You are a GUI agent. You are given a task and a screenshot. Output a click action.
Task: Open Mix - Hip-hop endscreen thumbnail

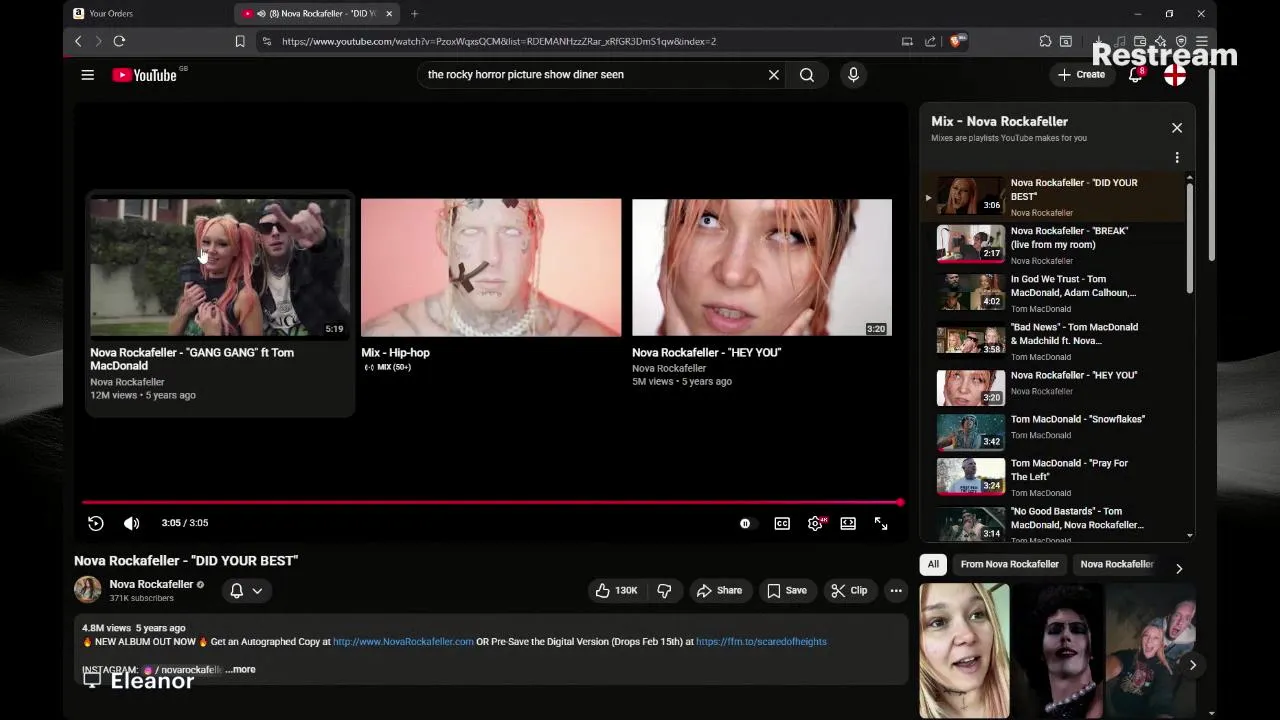[491, 267]
